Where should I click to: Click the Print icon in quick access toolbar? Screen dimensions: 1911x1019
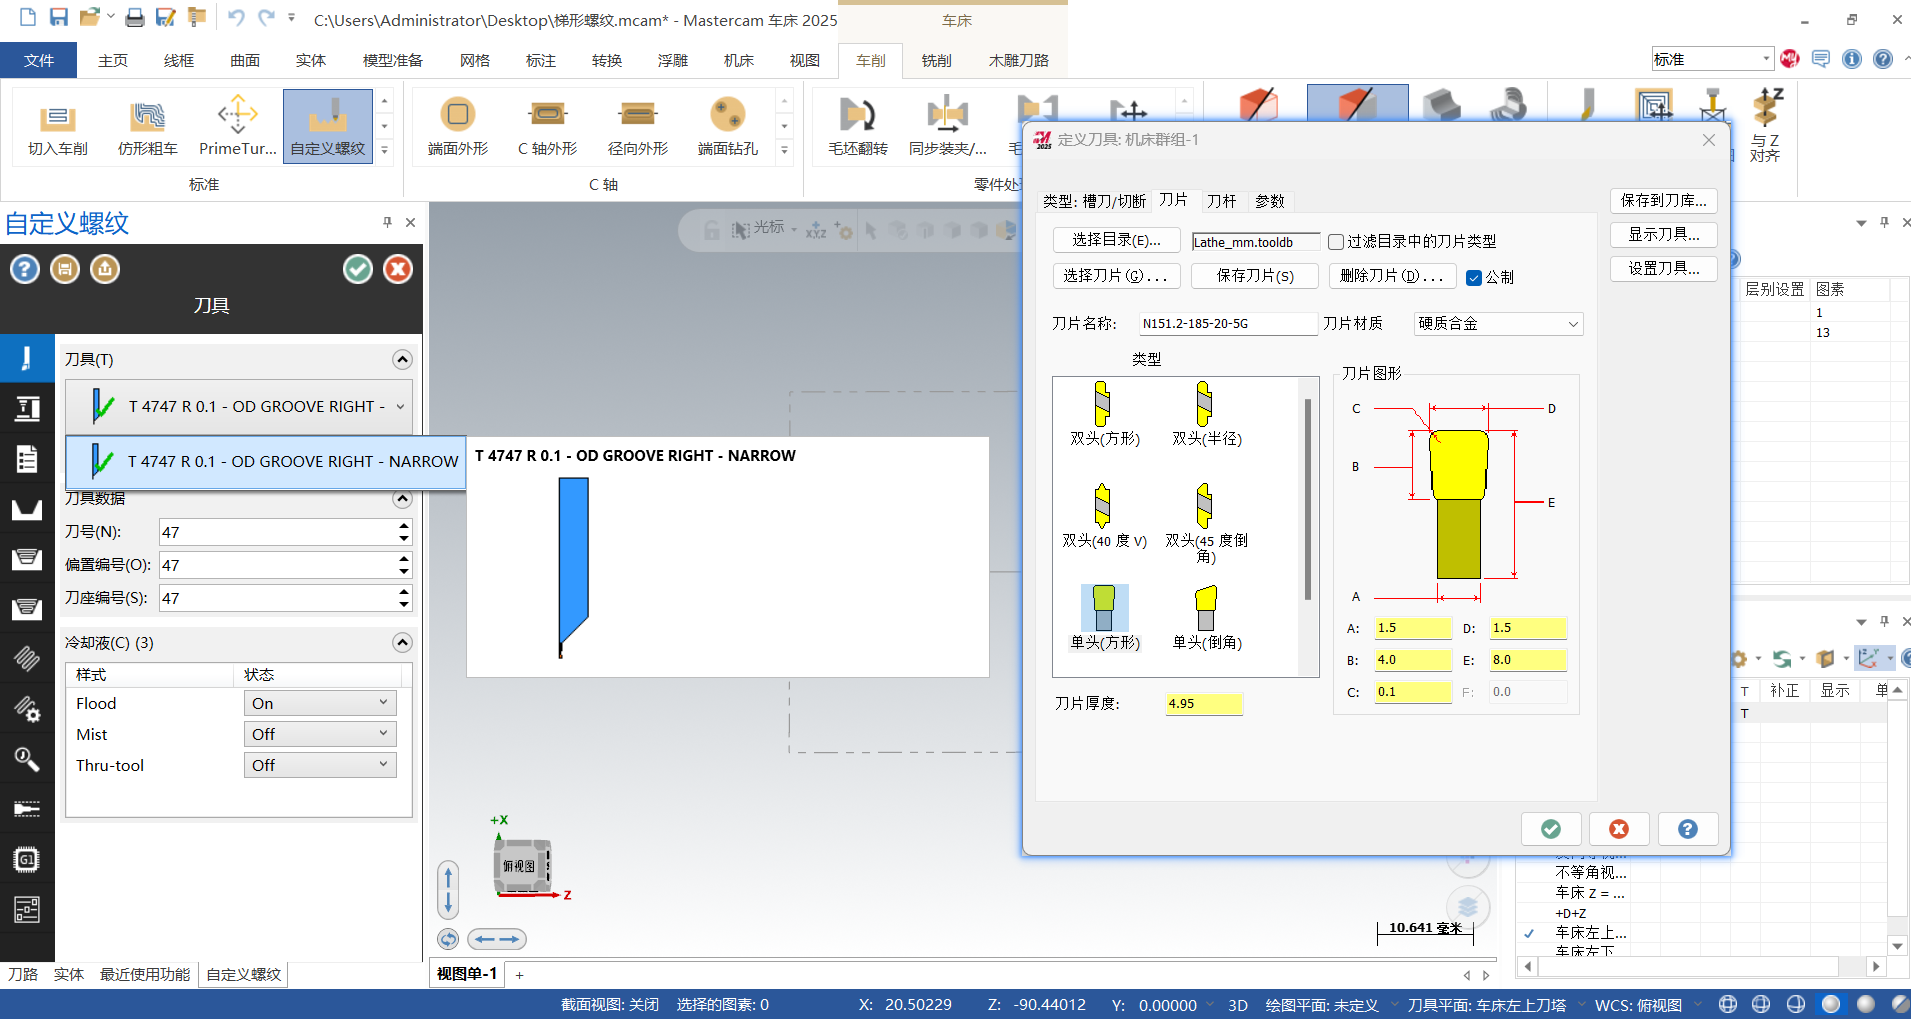click(x=134, y=17)
